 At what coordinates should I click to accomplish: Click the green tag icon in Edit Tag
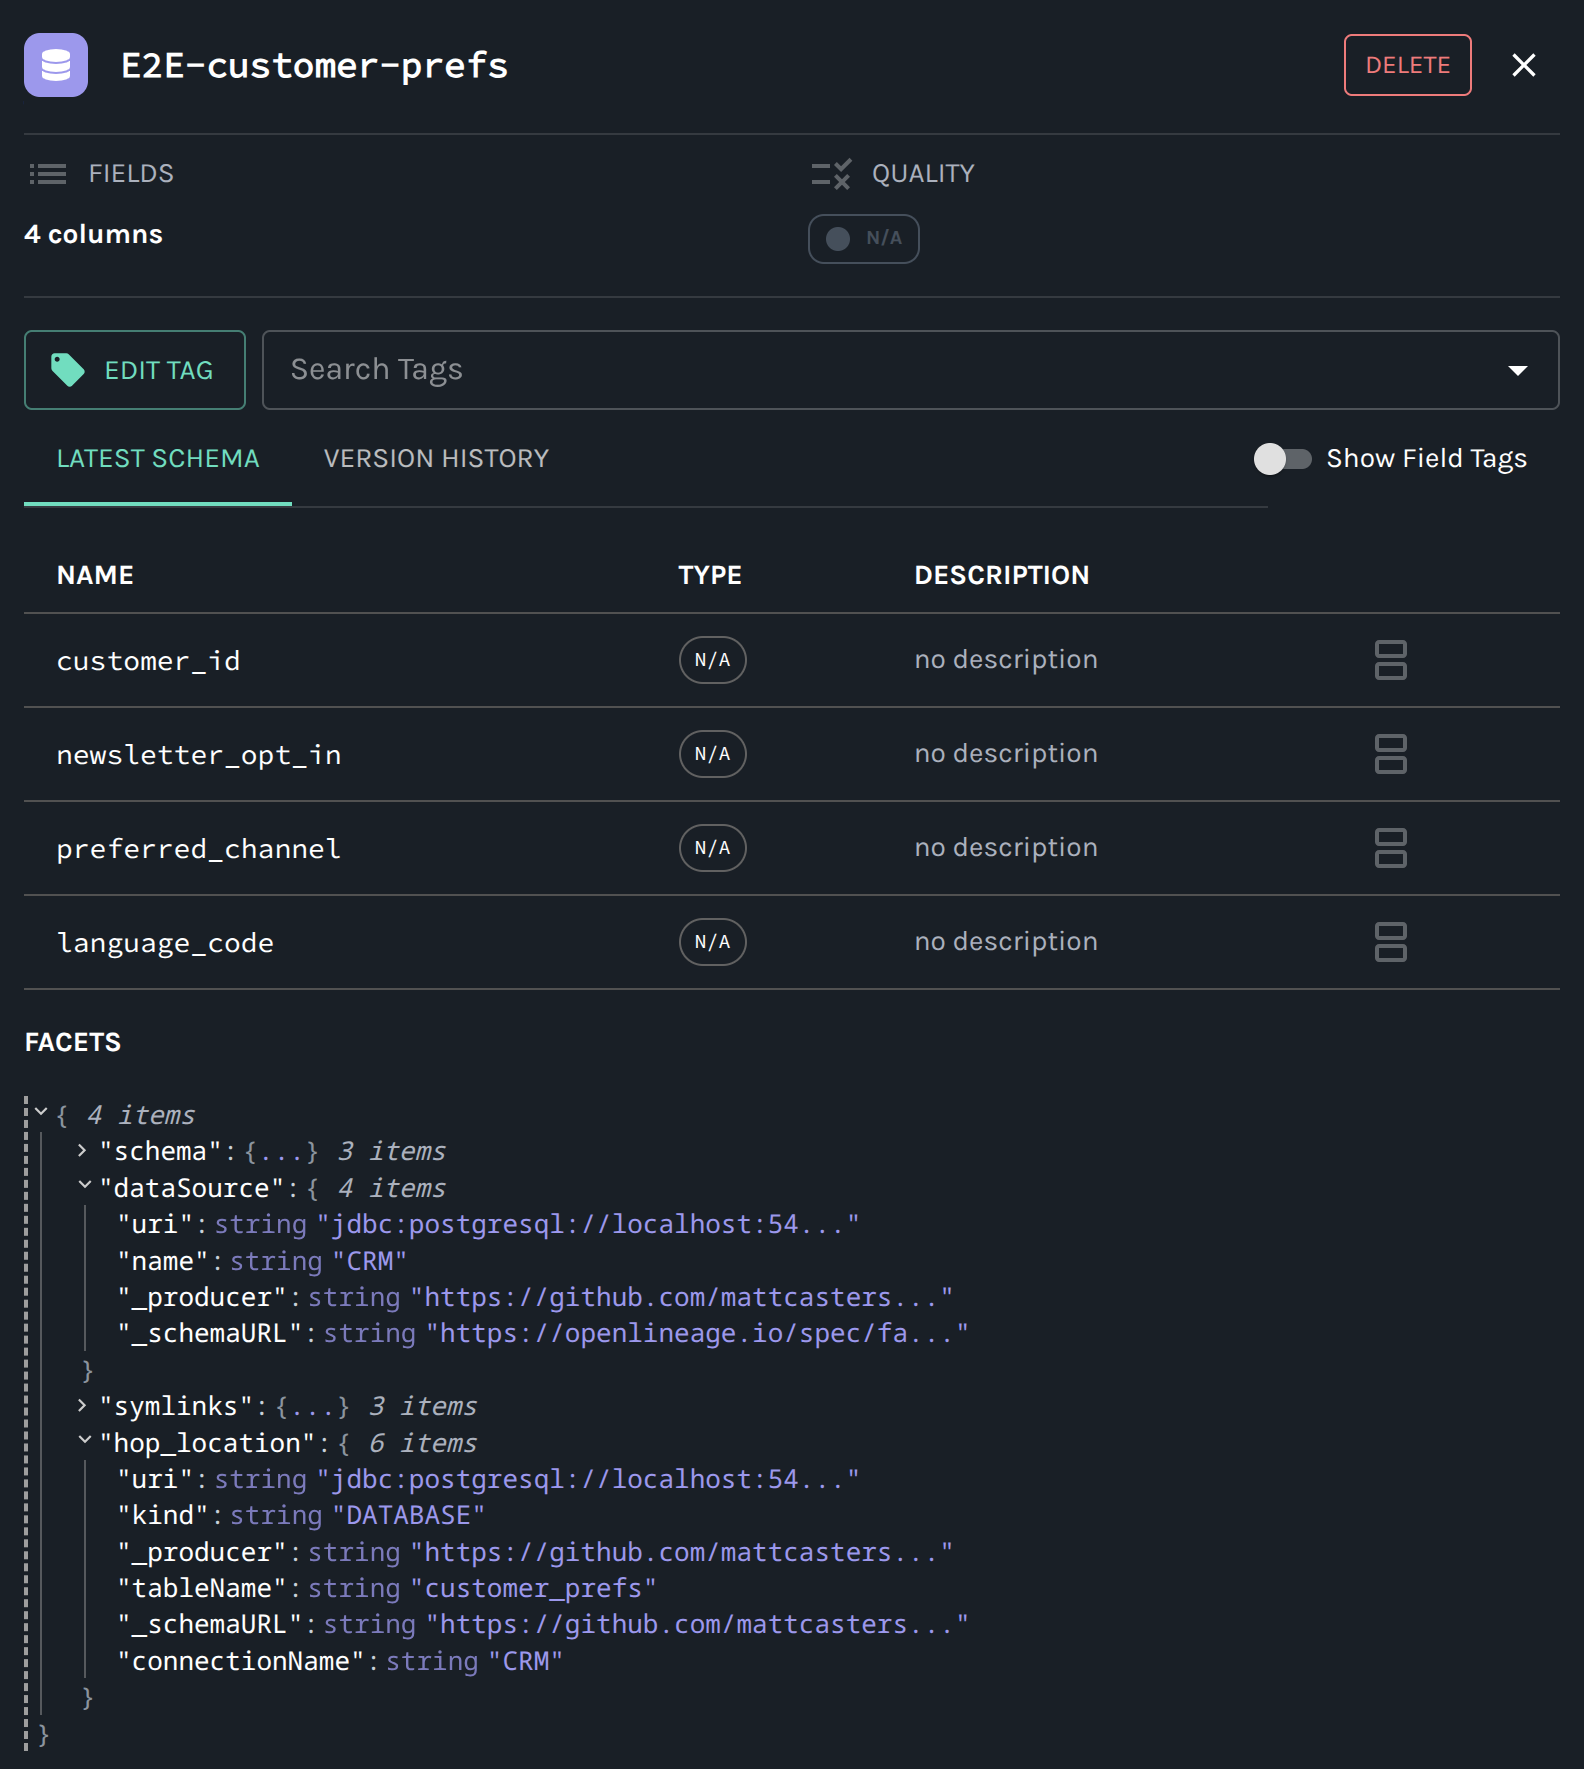tap(68, 370)
